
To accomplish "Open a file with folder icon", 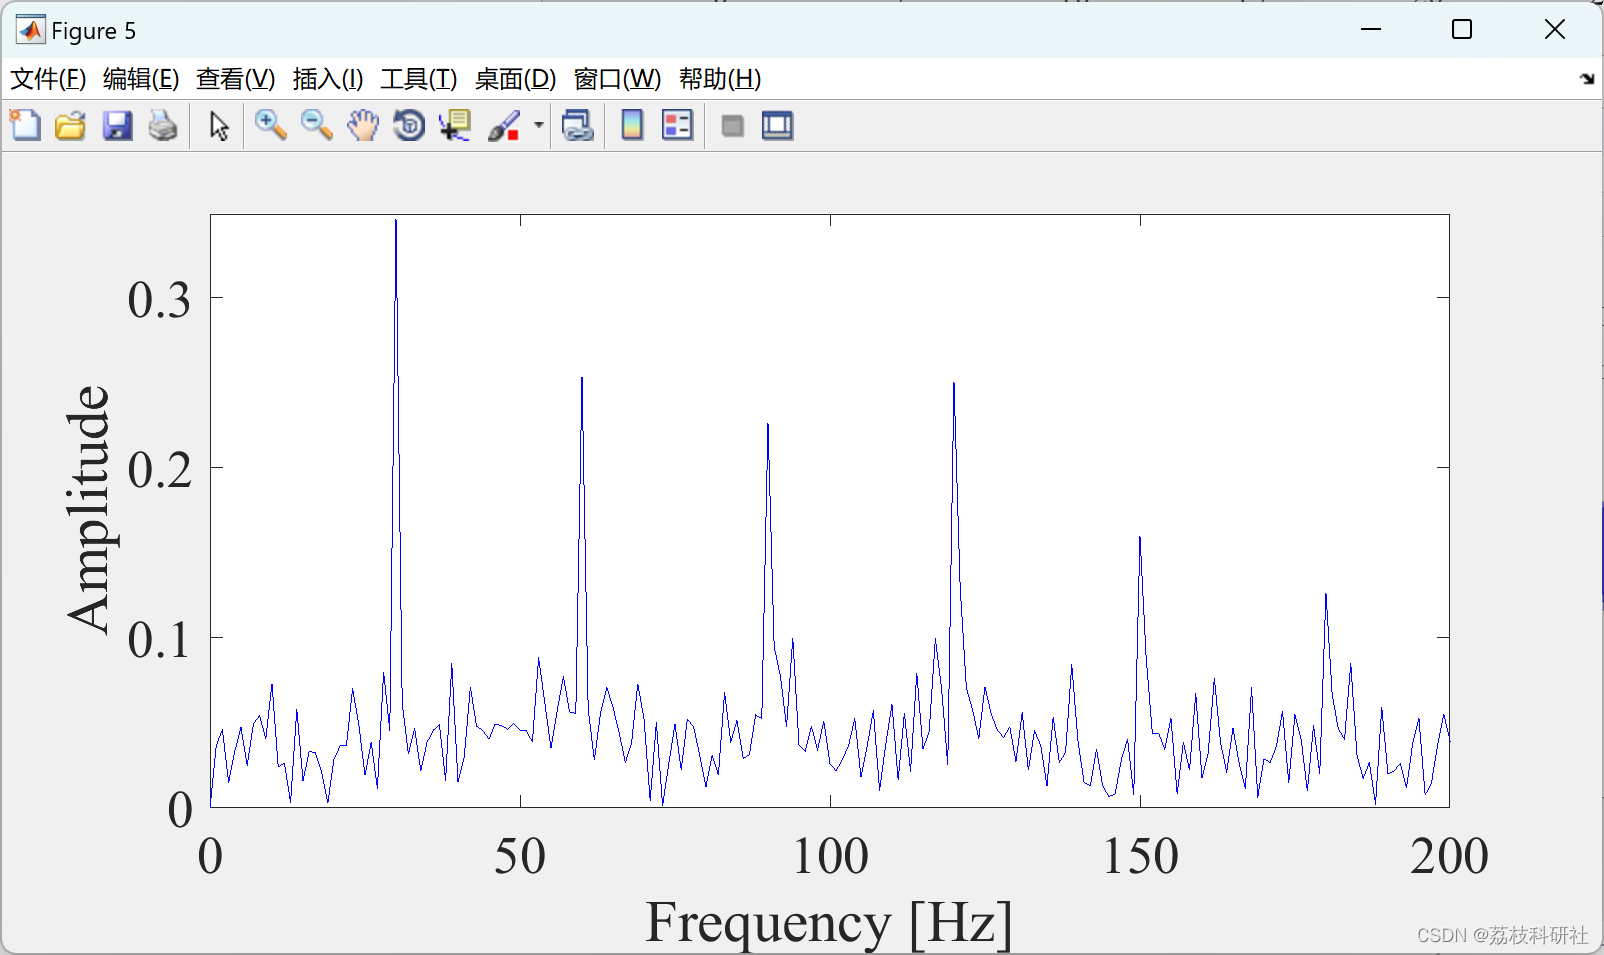I will coord(70,126).
